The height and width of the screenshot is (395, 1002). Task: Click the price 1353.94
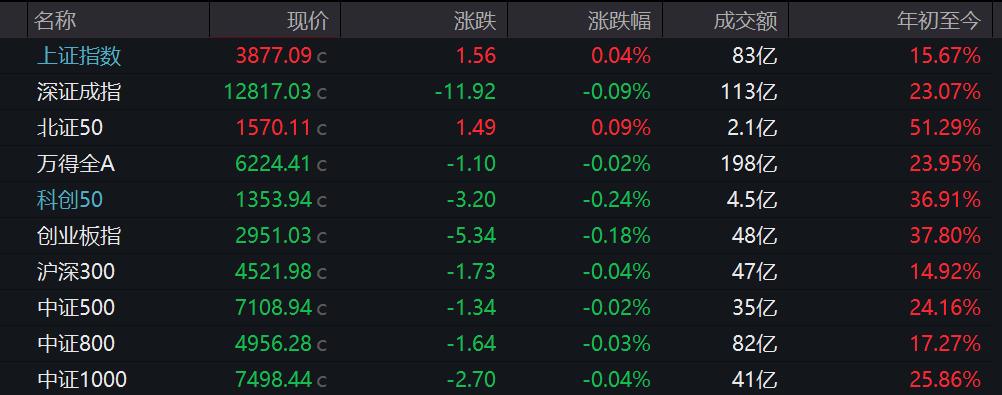click(274, 200)
